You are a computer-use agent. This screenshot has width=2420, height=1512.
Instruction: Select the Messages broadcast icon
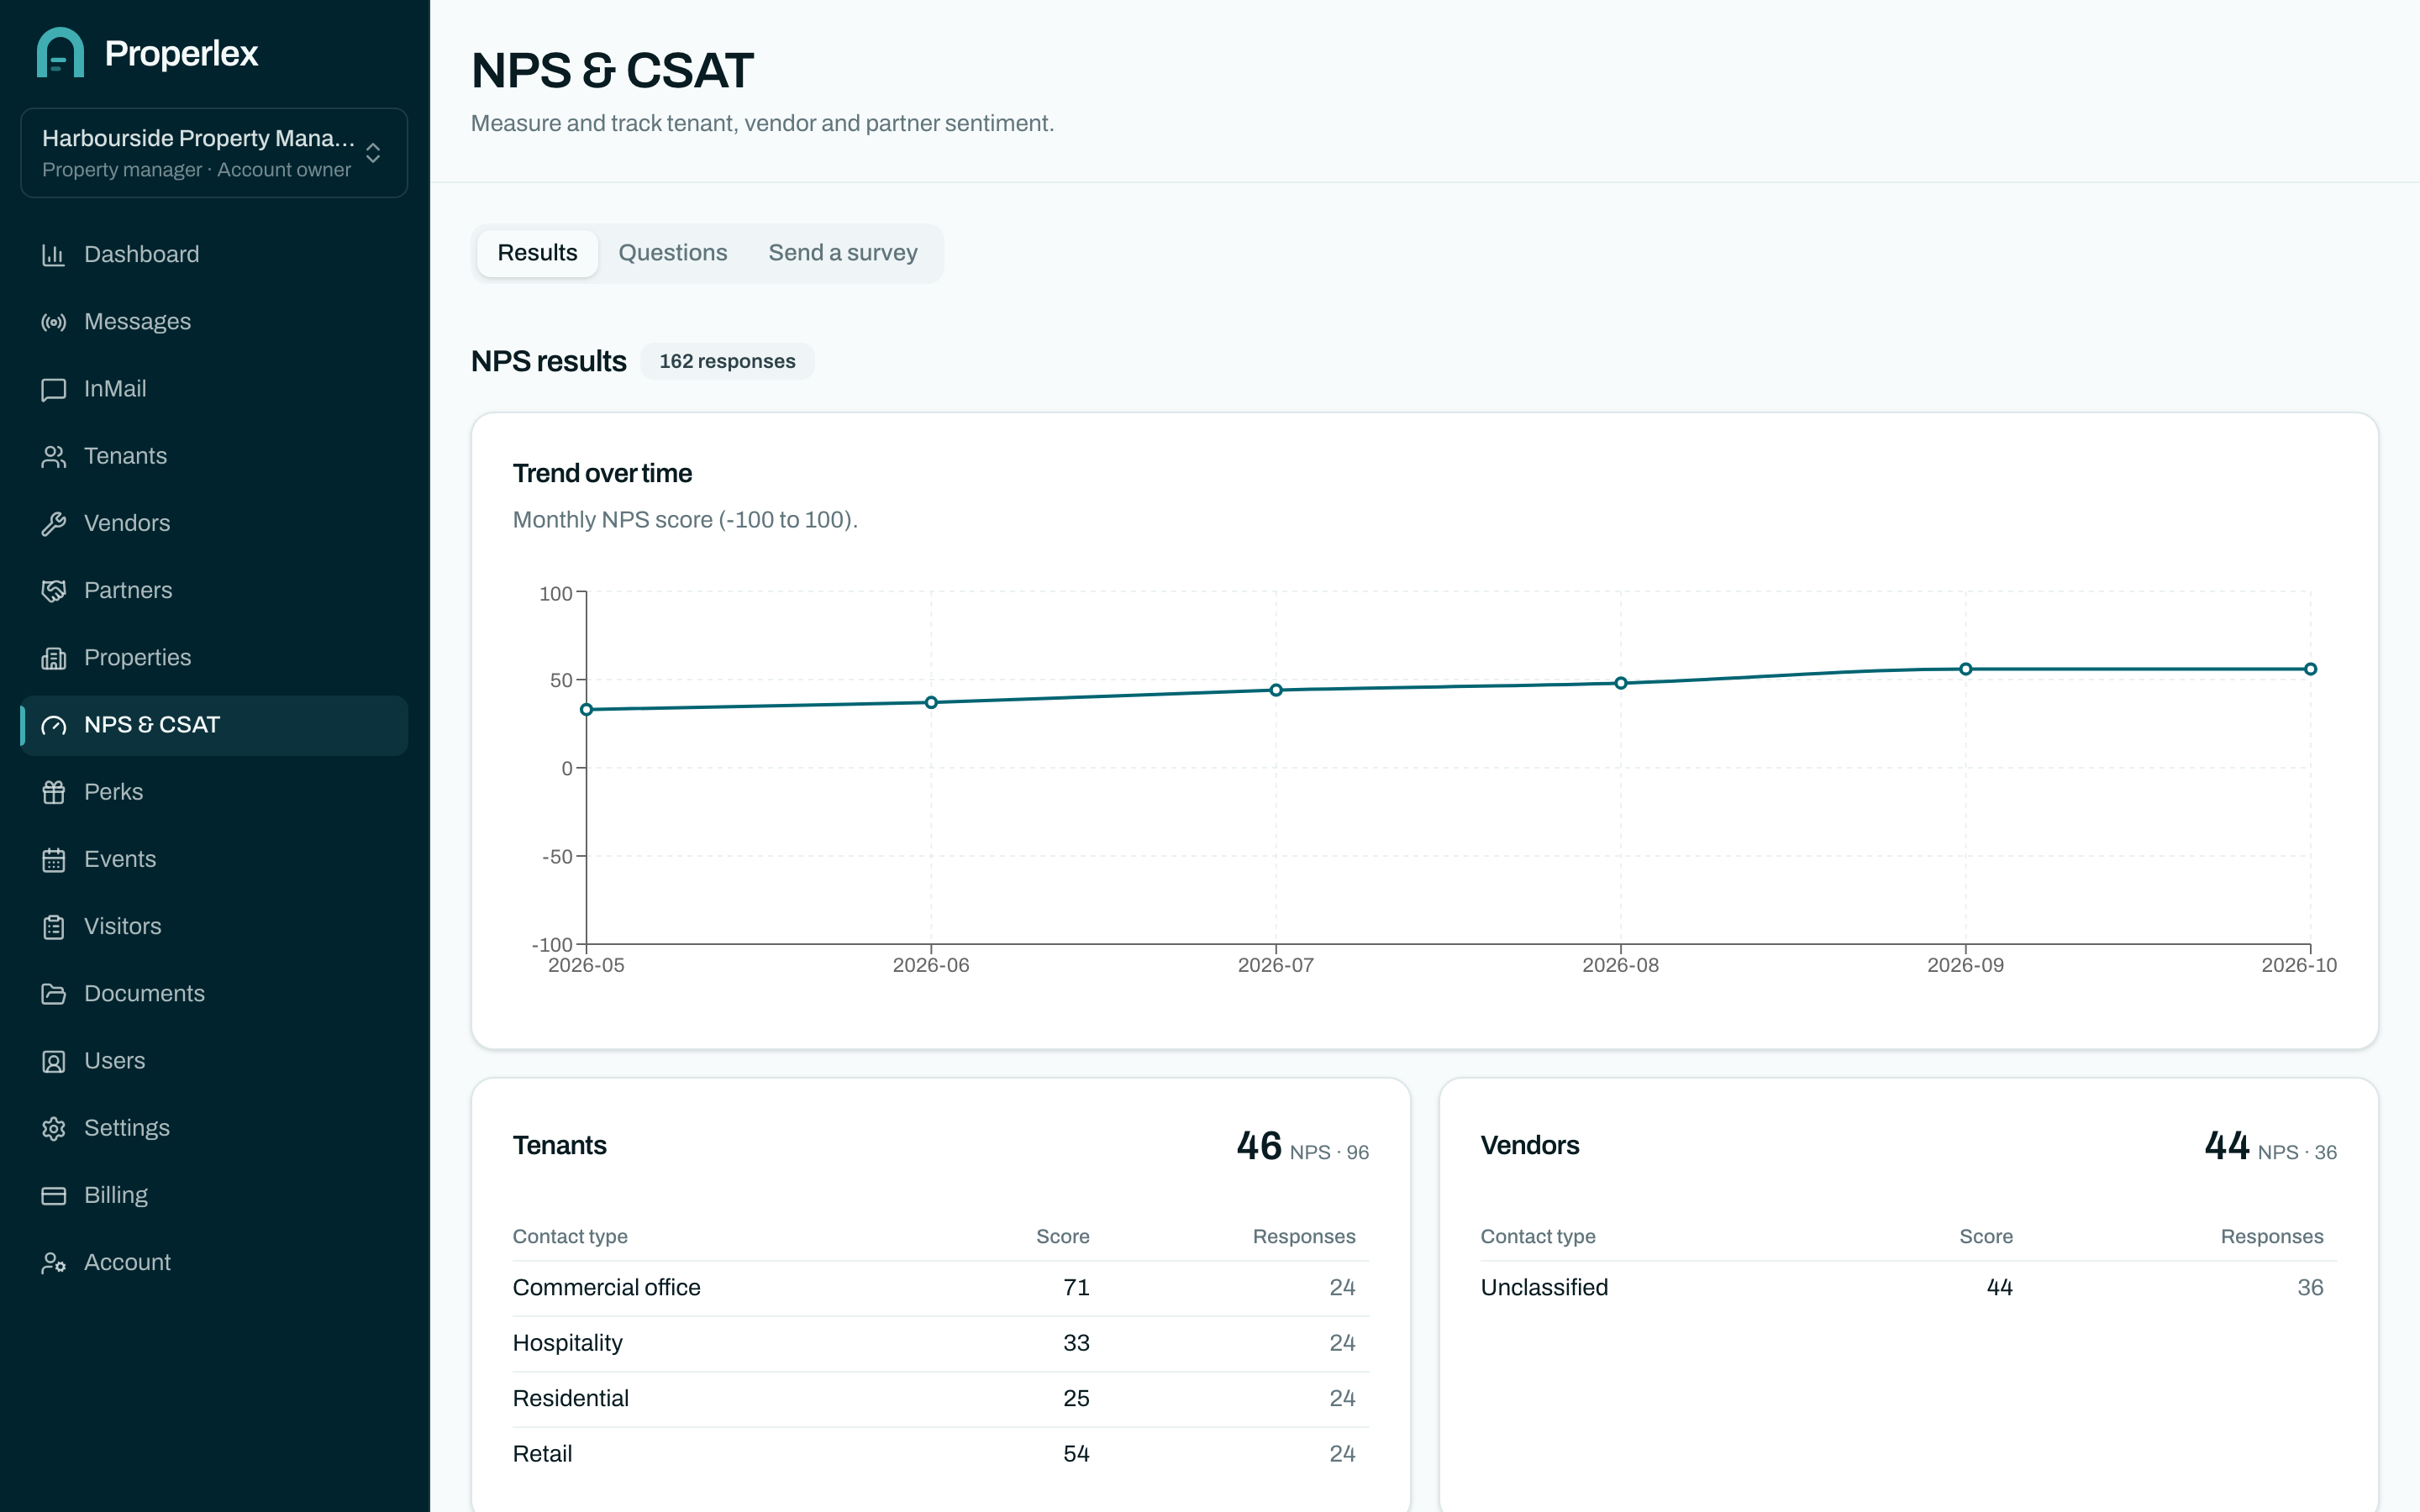click(53, 322)
